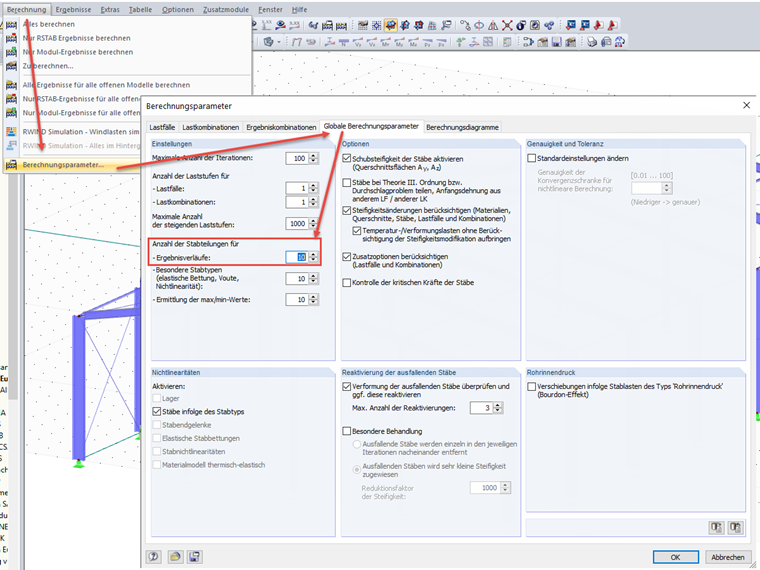Show bending moment My results icon

[x=399, y=42]
